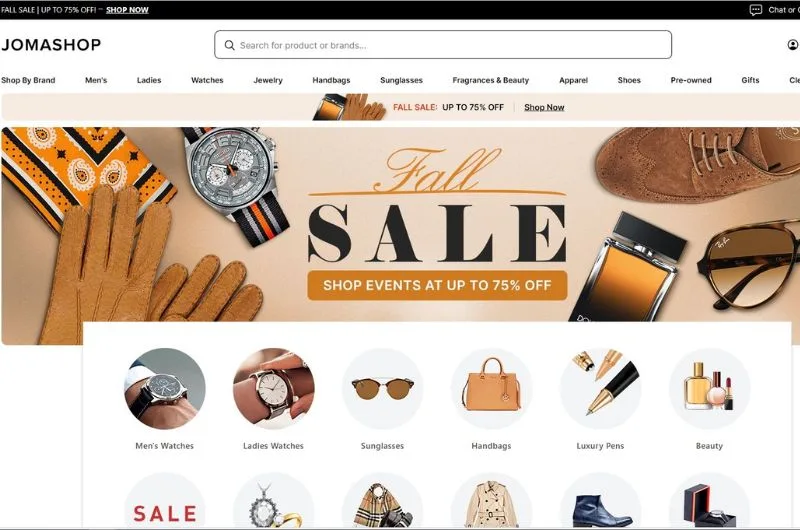Focus the product or brands search field

pyautogui.click(x=443, y=45)
